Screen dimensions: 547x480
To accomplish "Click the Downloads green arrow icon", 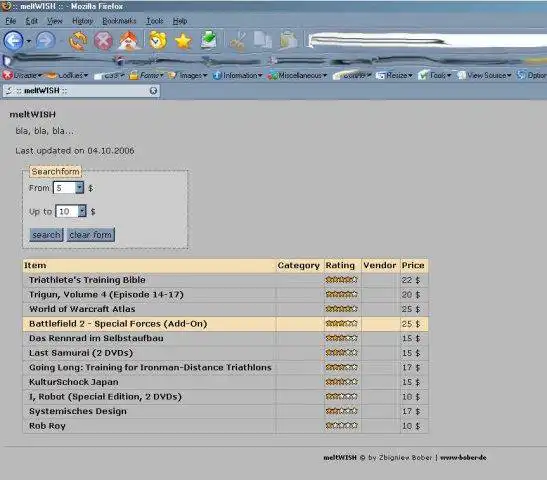I will pos(209,40).
